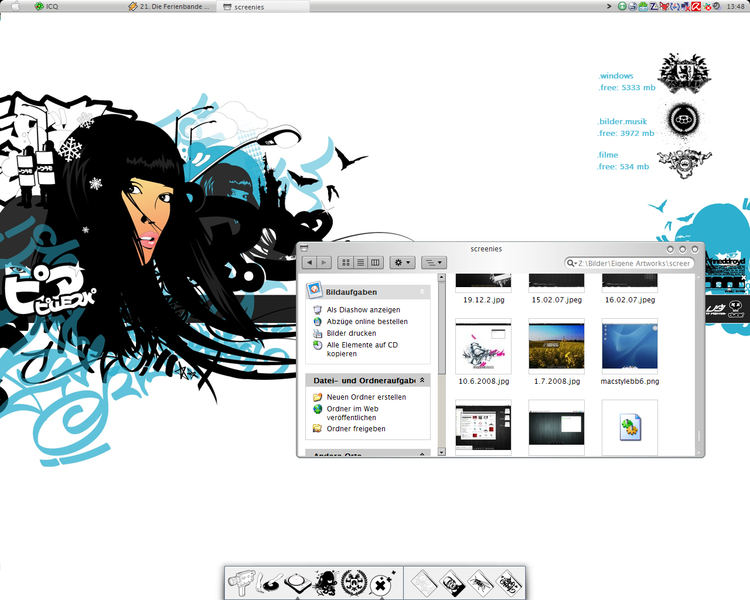Click the Apple logo in the menu bar
Image resolution: width=750 pixels, height=600 pixels.
pyautogui.click(x=15, y=6)
